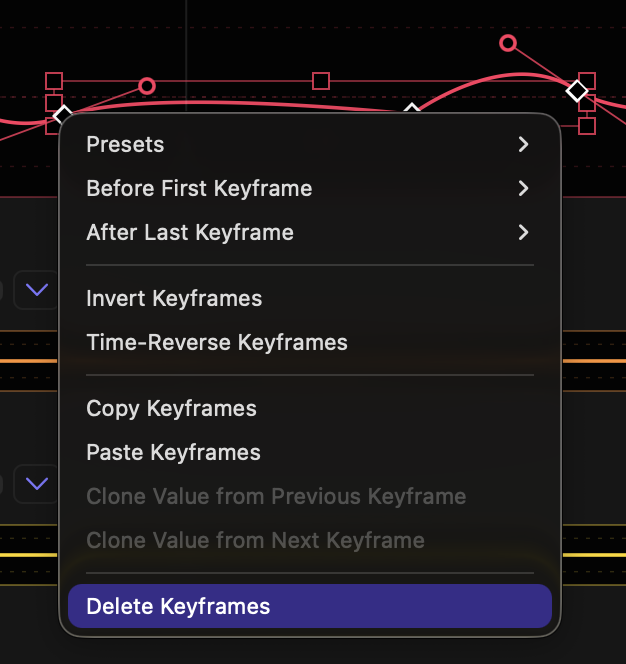Image resolution: width=626 pixels, height=664 pixels.
Task: Open purple chevron dropdown in the orange track
Action: tap(37, 290)
